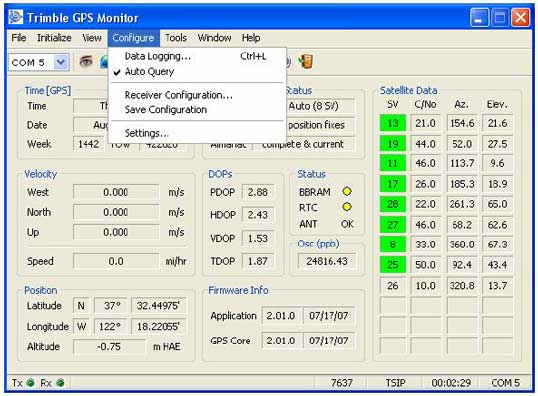538x396 pixels.
Task: Click the Rx green indicator light
Action: [x=60, y=383]
